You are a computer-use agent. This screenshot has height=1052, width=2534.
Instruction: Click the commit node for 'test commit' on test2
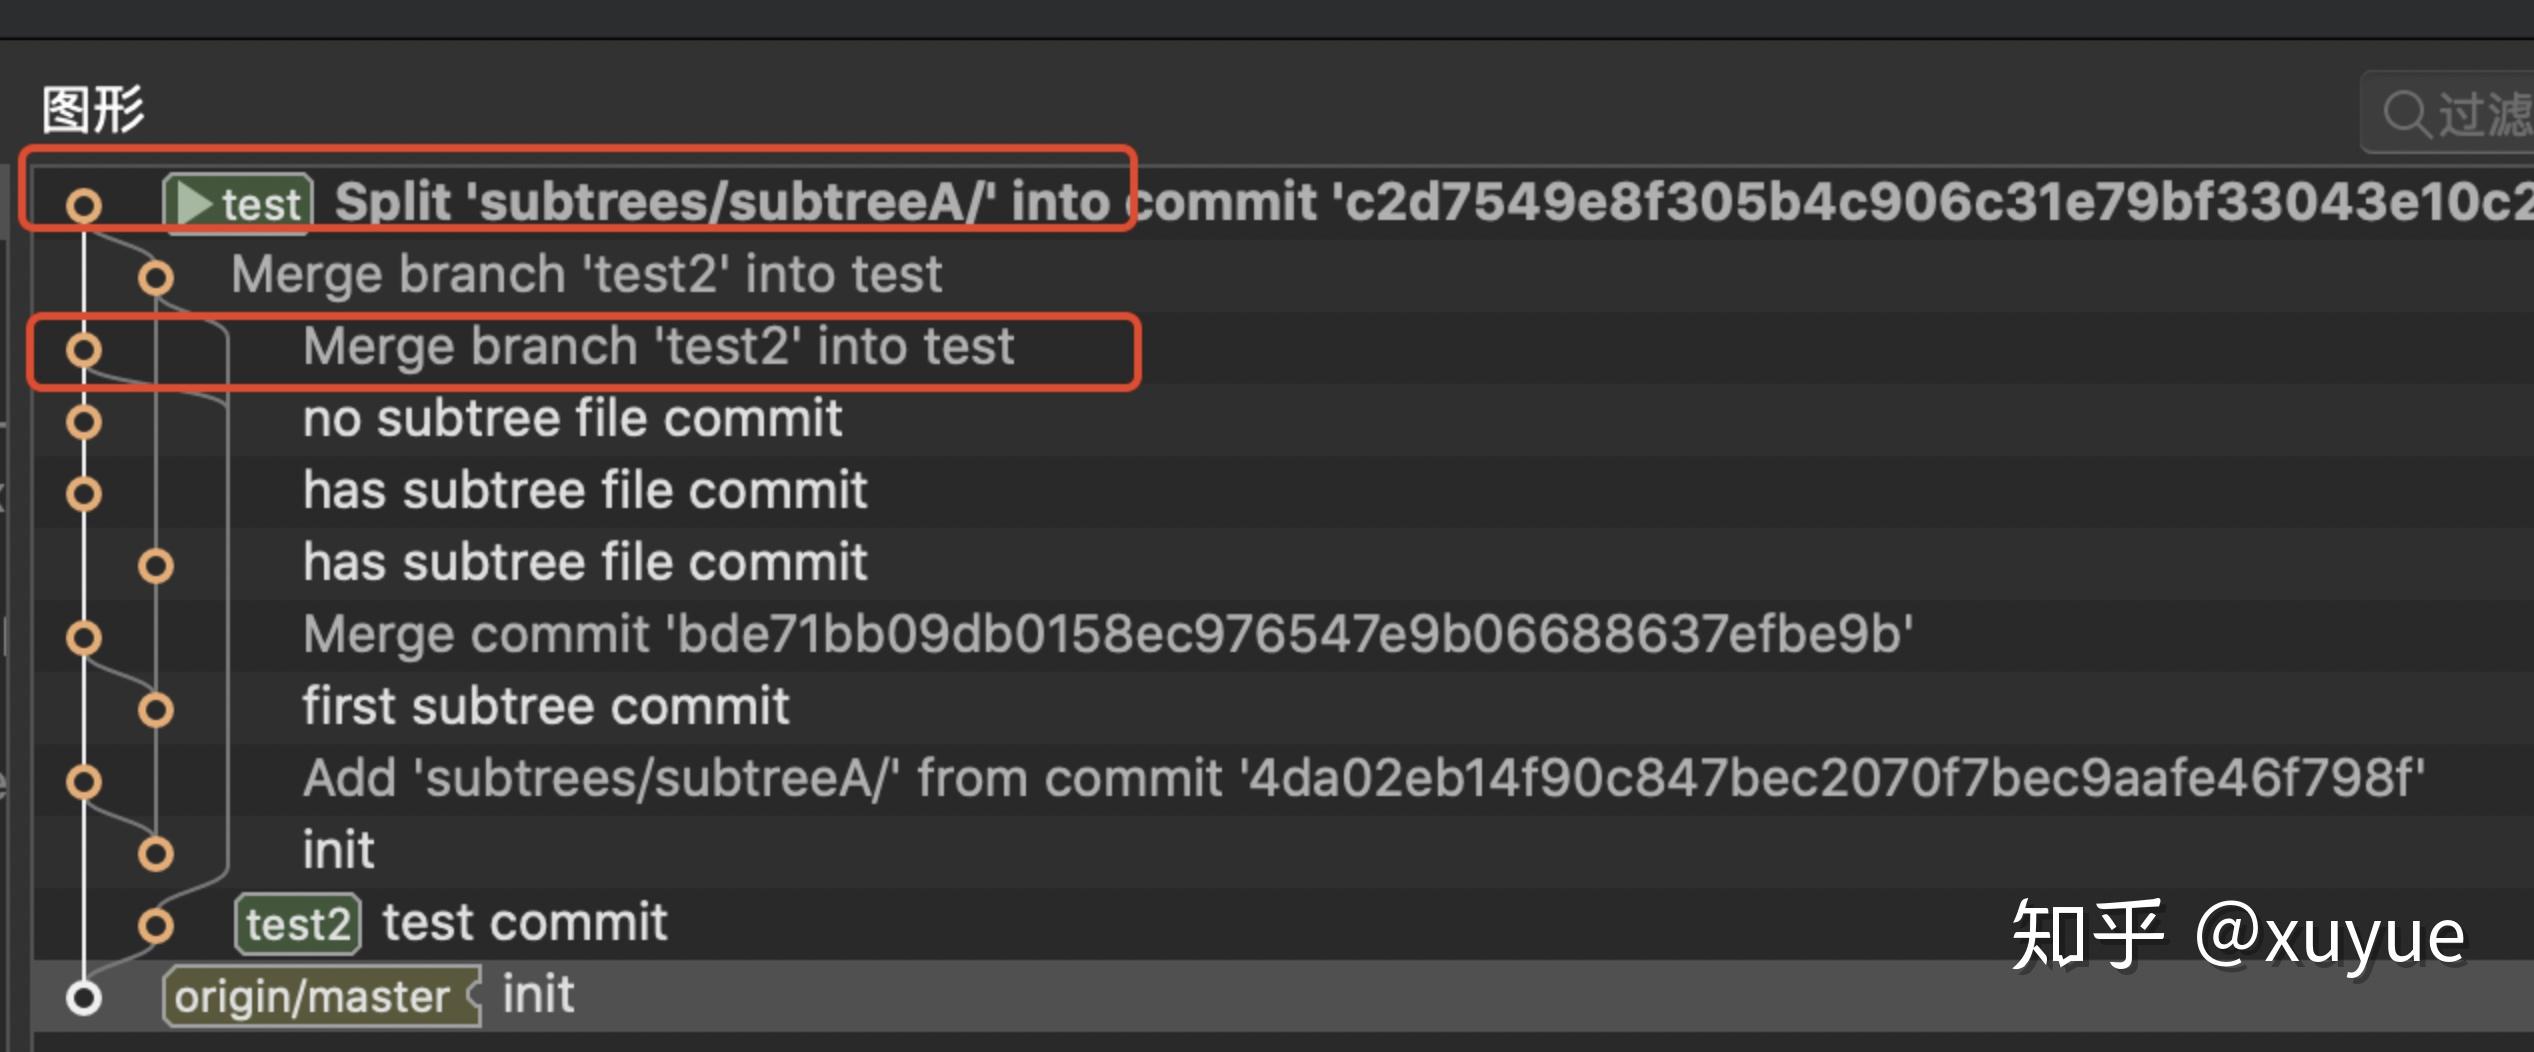coord(155,924)
